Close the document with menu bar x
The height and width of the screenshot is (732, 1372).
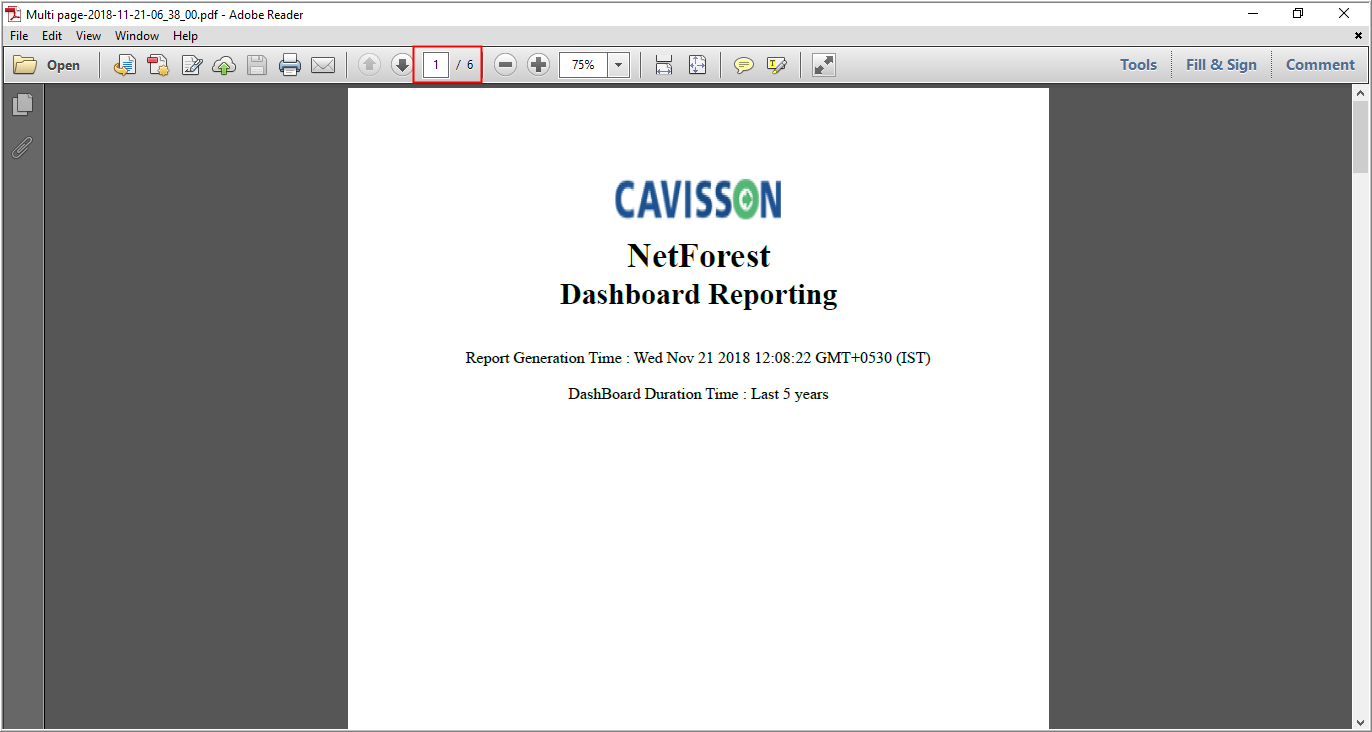click(1358, 36)
